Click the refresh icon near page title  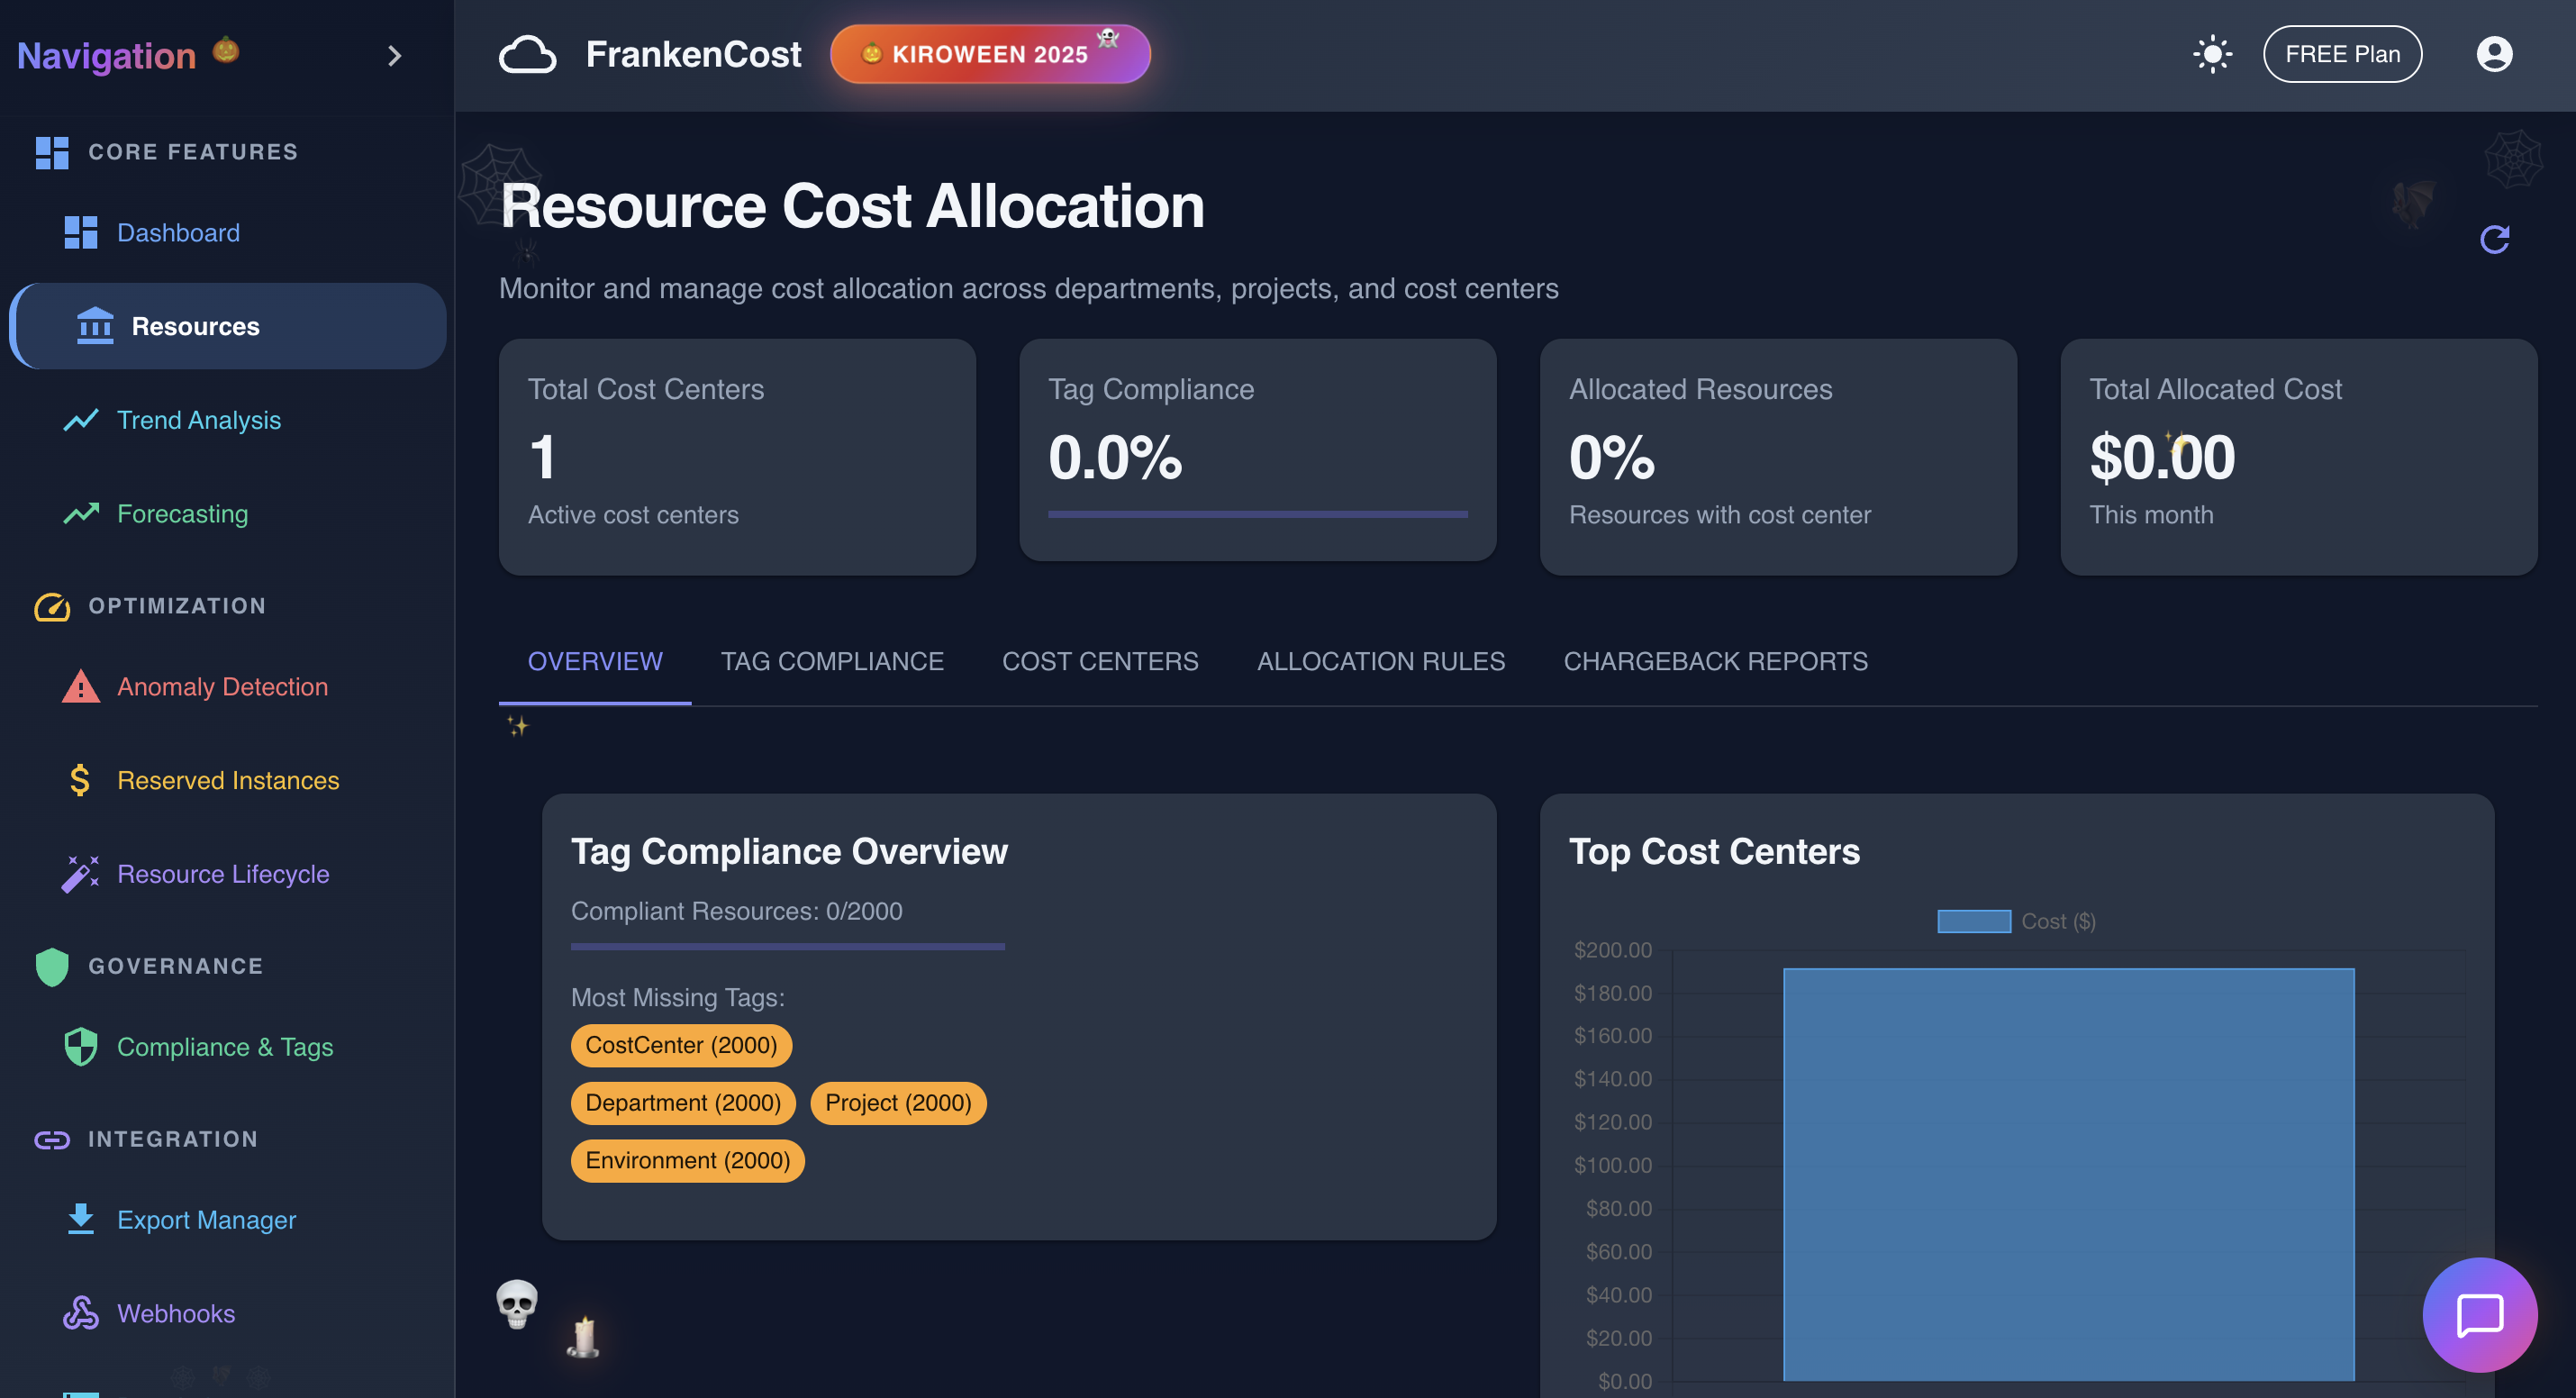(2494, 239)
